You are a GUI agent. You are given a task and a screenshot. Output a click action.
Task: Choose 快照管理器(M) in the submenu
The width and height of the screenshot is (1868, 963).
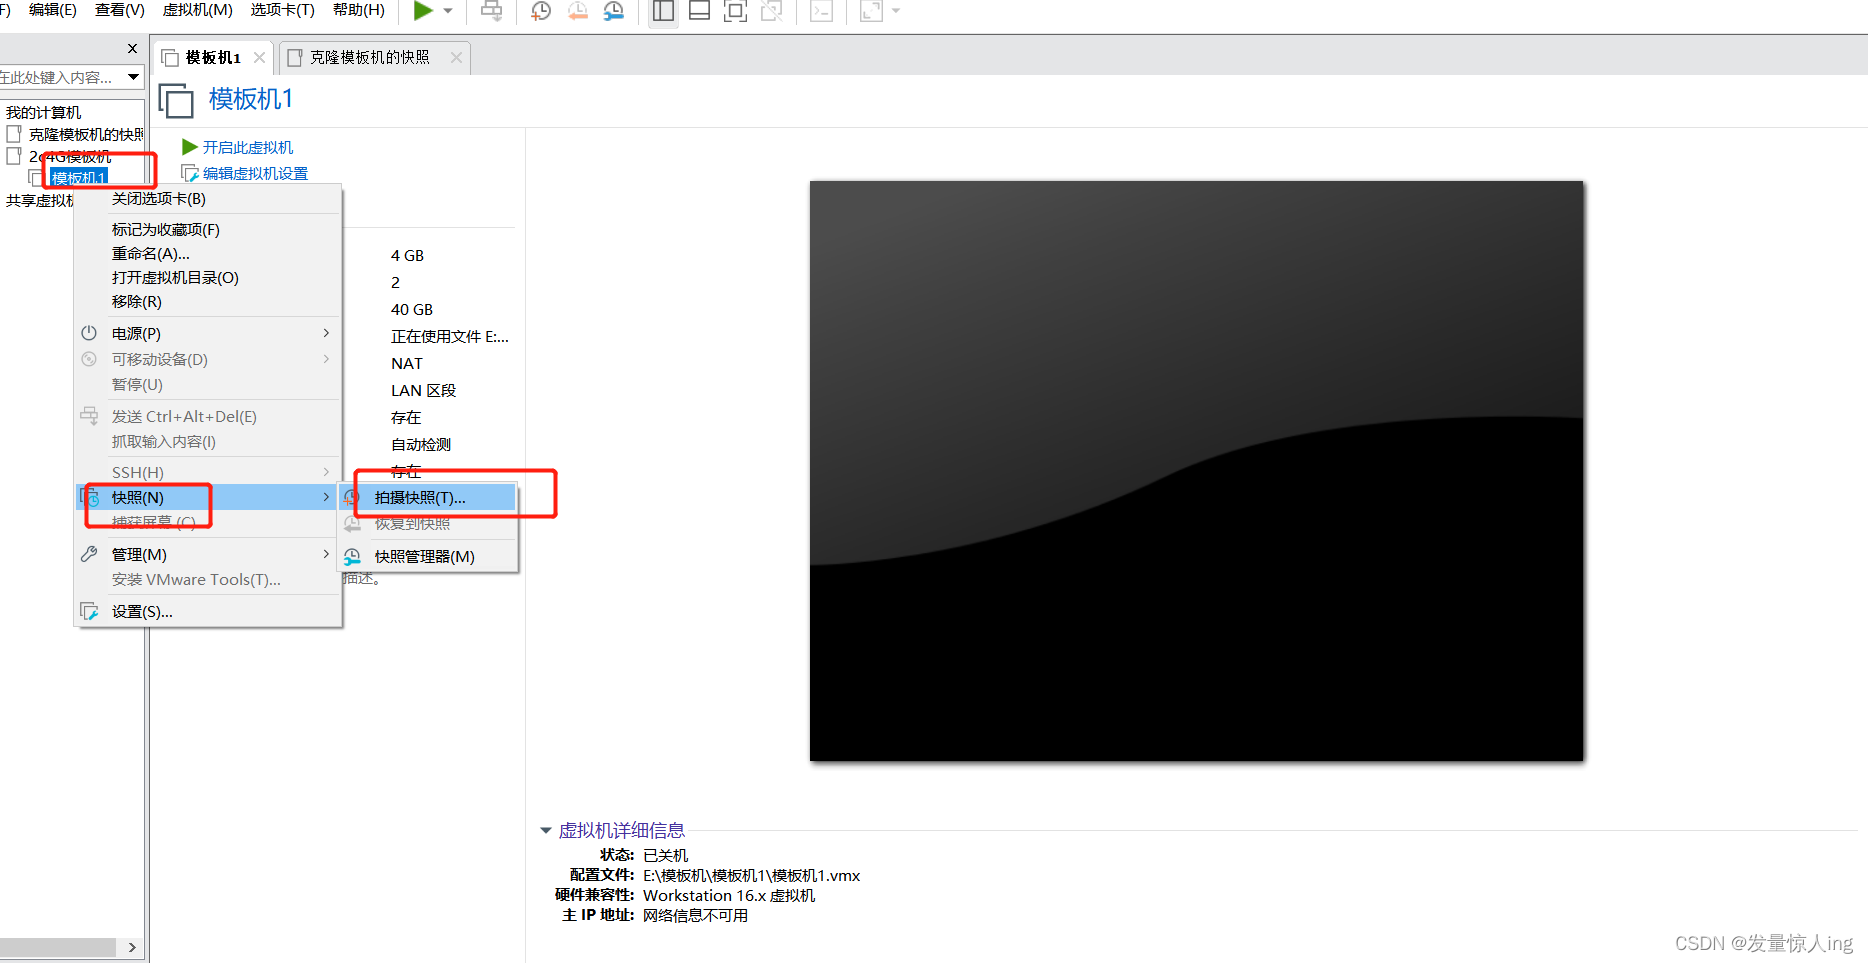[428, 556]
